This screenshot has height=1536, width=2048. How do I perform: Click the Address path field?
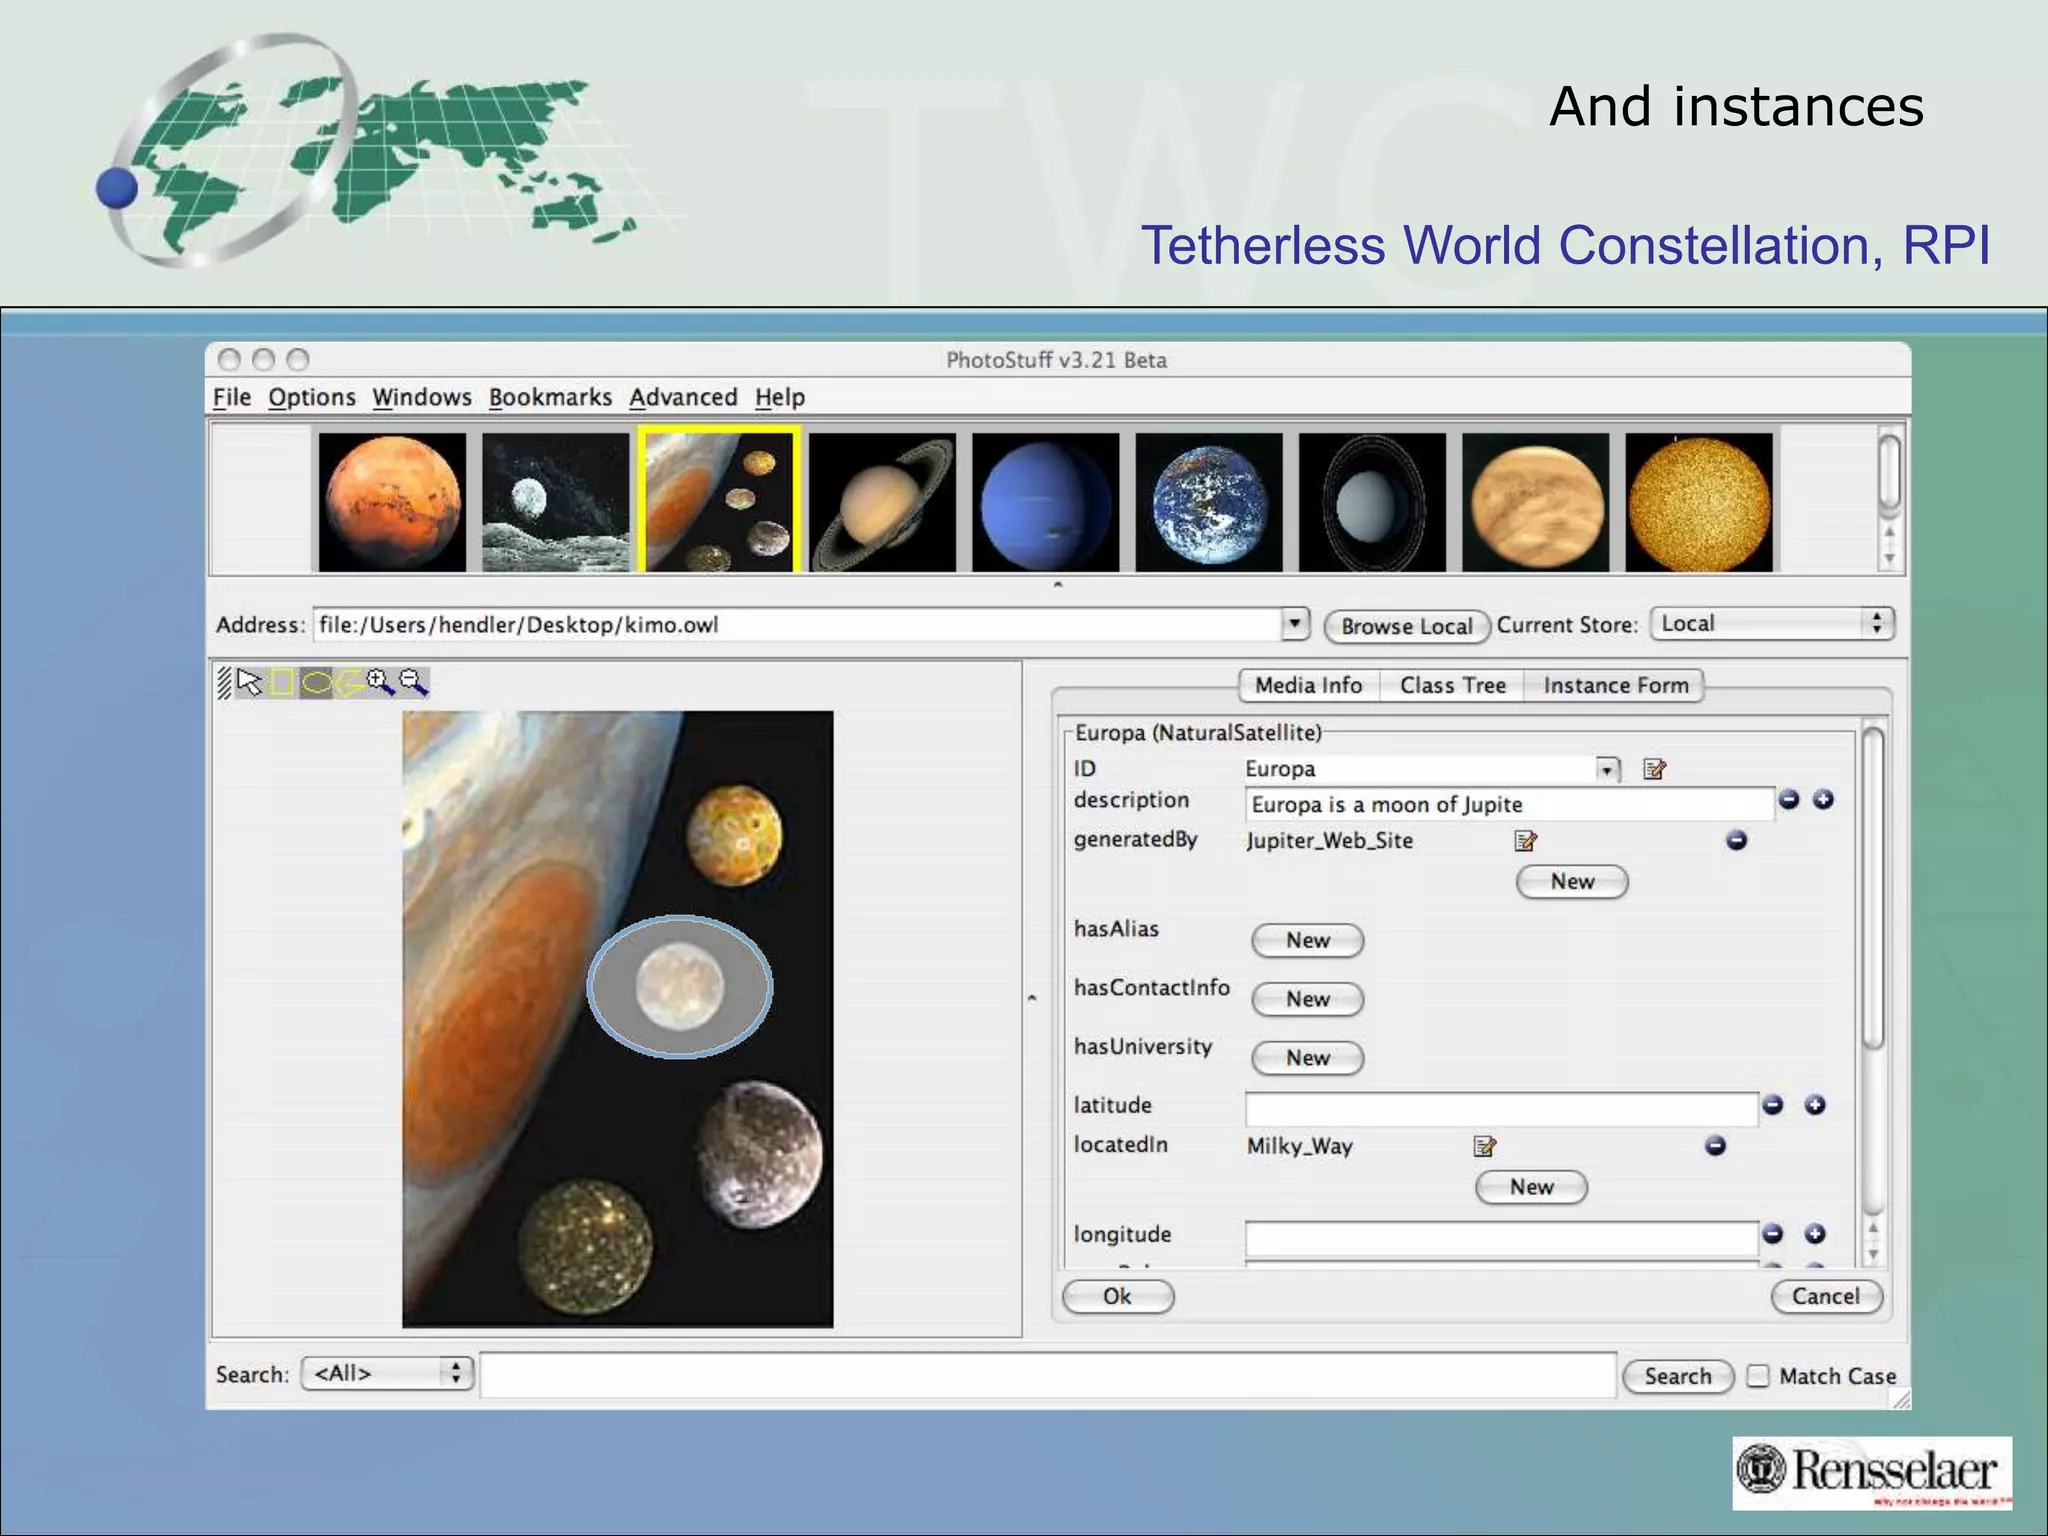coord(797,625)
